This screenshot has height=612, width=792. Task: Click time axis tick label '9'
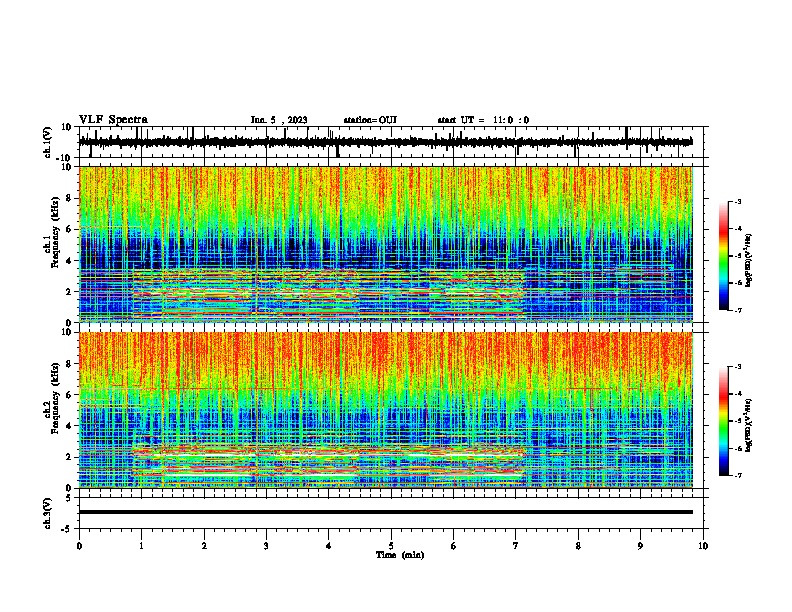640,546
